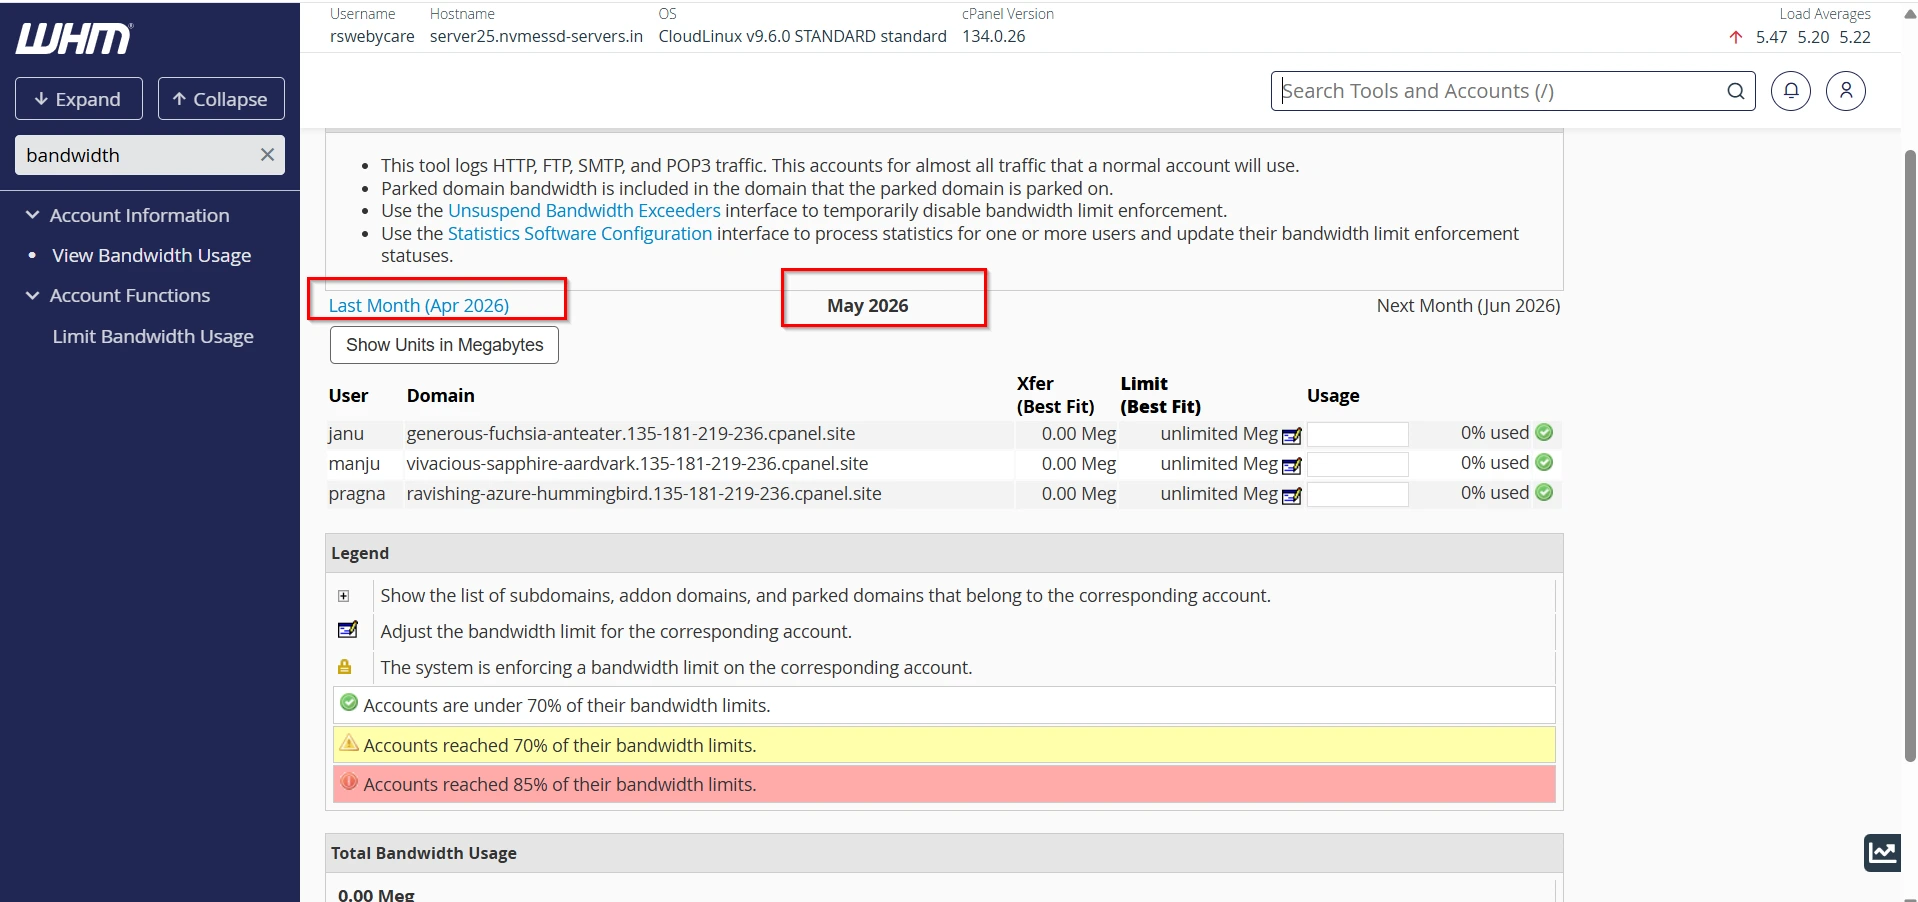The image size is (1918, 902).
Task: Click Show Units in Megabytes
Action: (444, 345)
